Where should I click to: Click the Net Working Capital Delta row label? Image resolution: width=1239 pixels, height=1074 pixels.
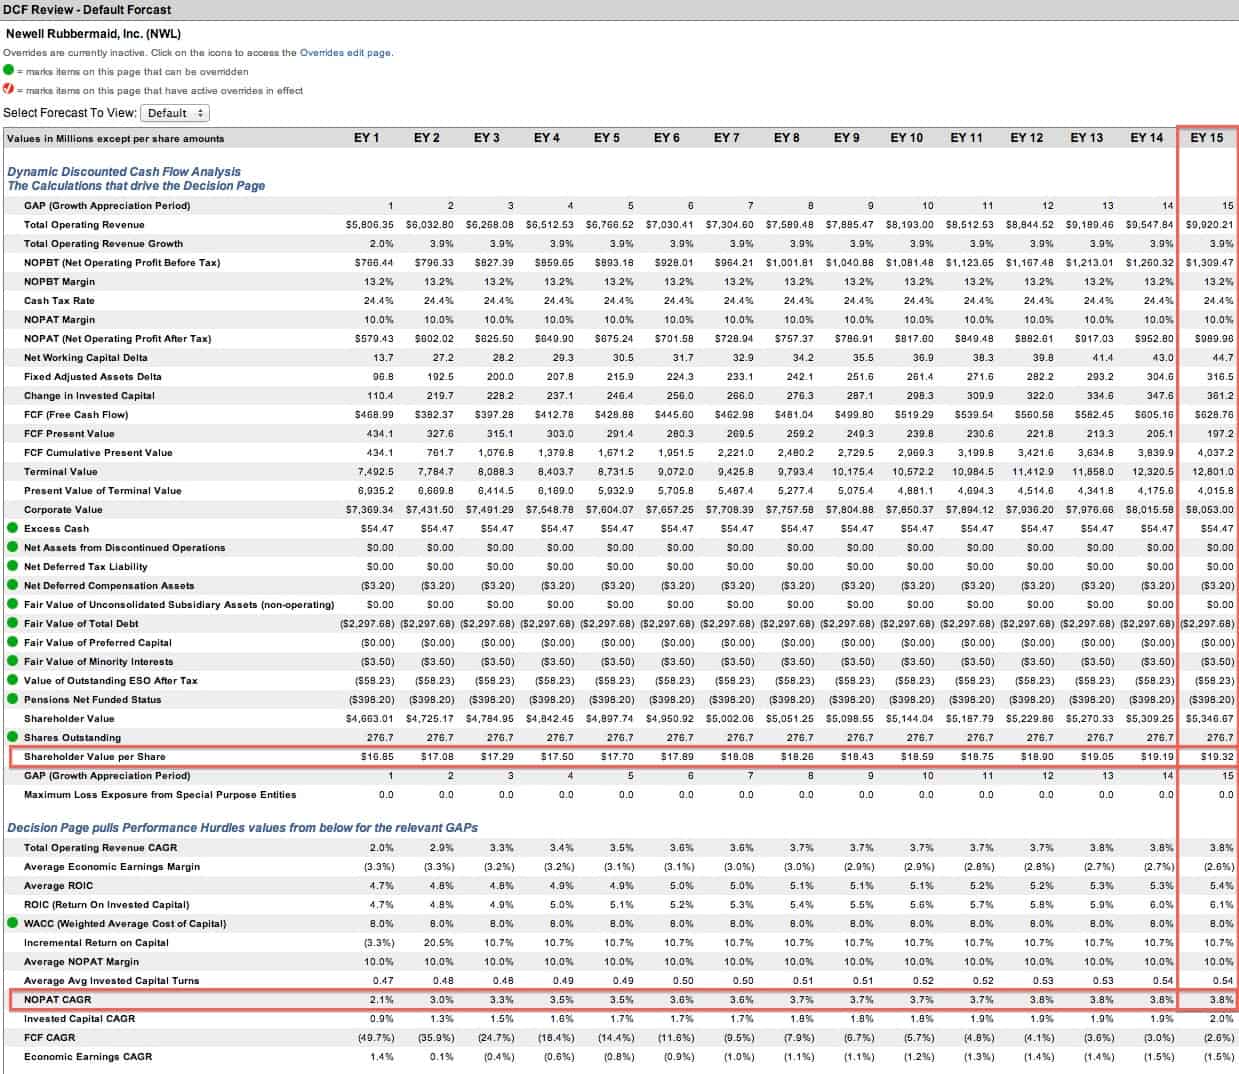(x=85, y=358)
